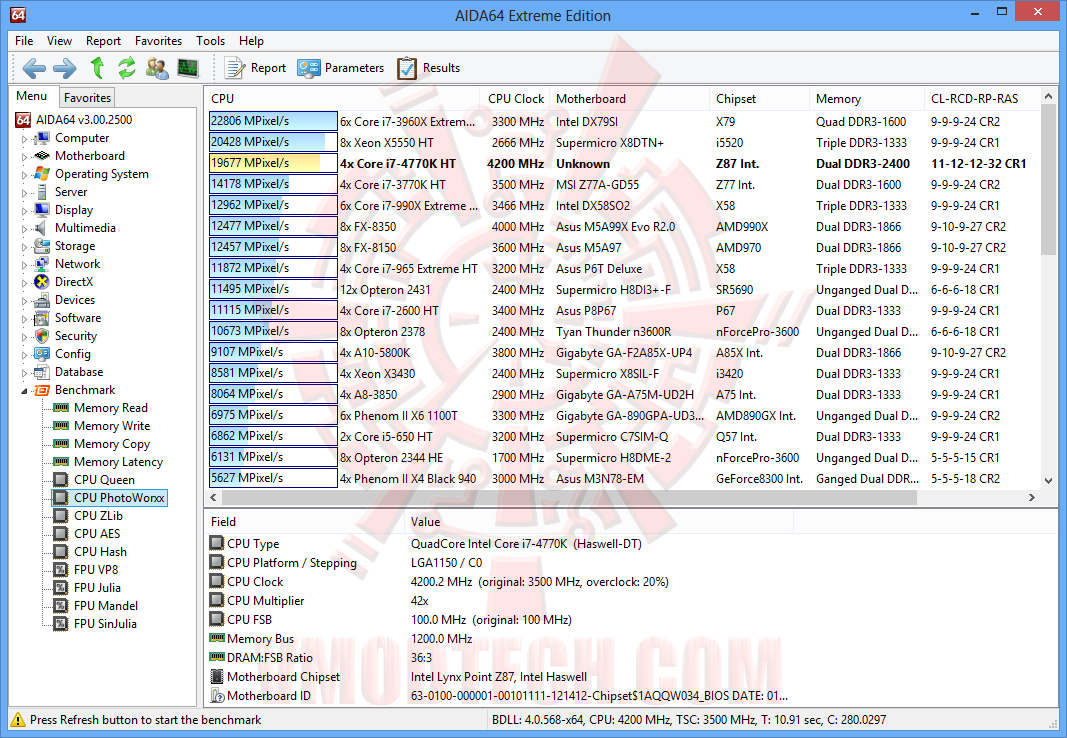Switch to the Menu tab

tap(32, 96)
